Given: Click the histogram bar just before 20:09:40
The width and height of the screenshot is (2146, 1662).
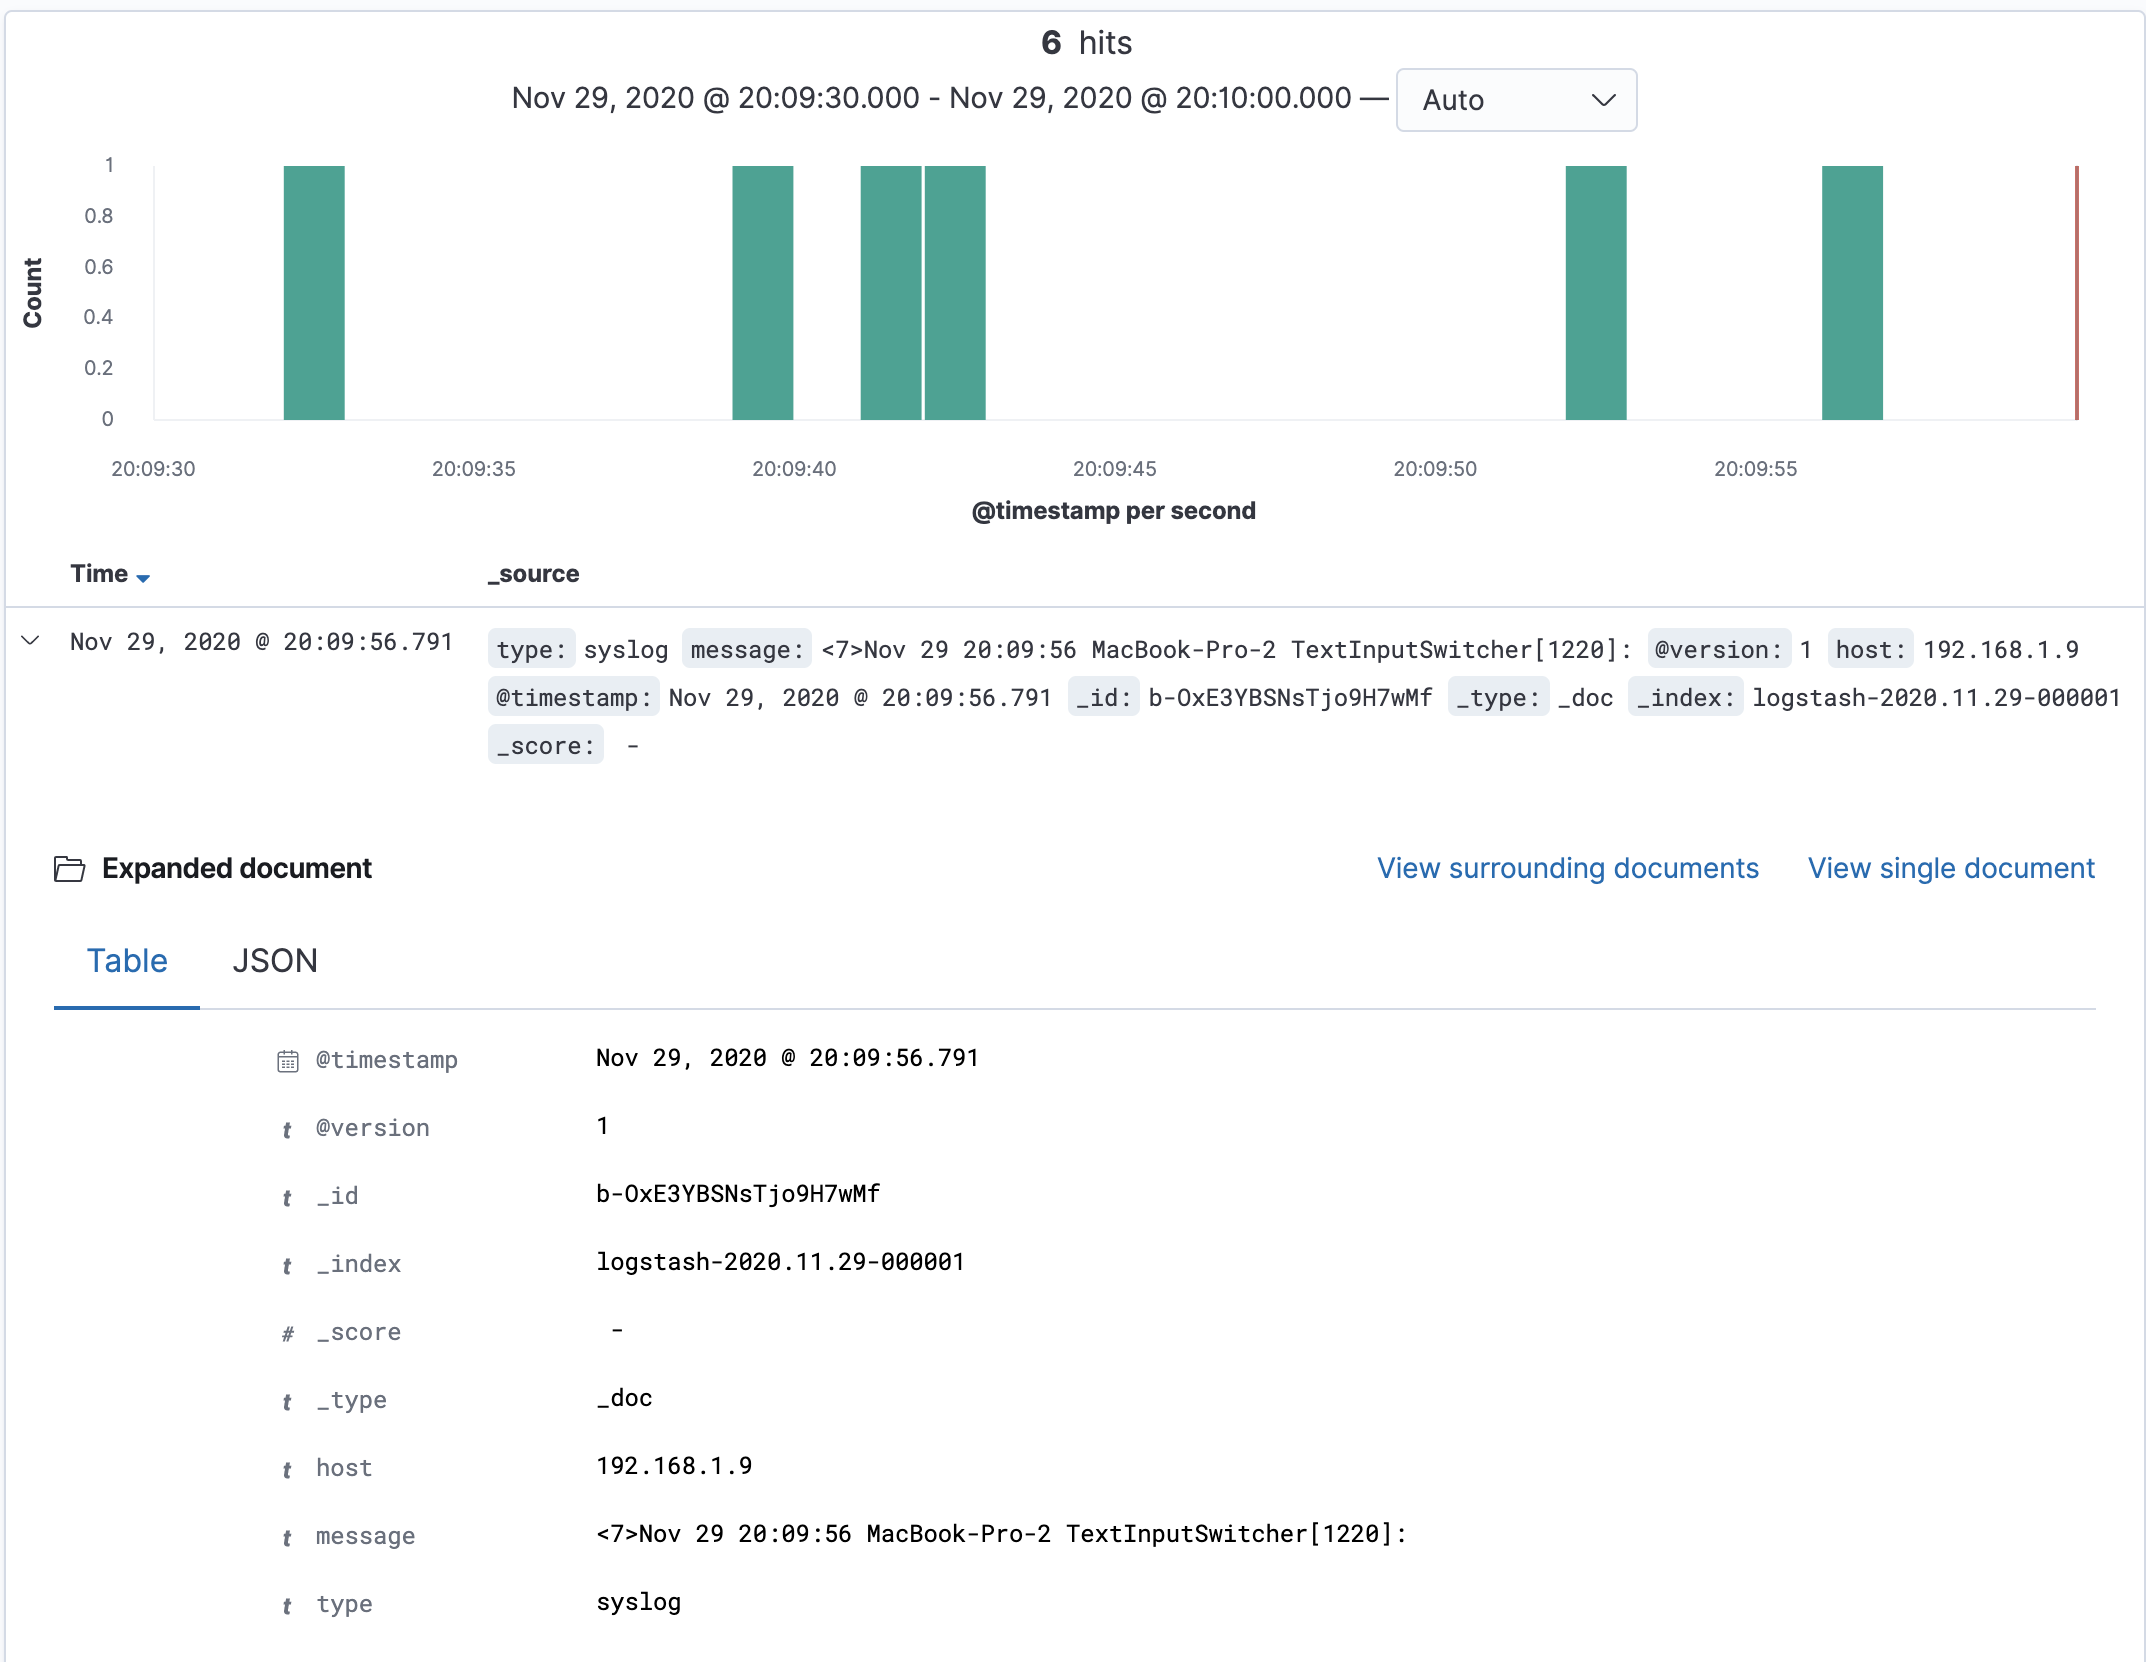Looking at the screenshot, I should click(x=762, y=292).
